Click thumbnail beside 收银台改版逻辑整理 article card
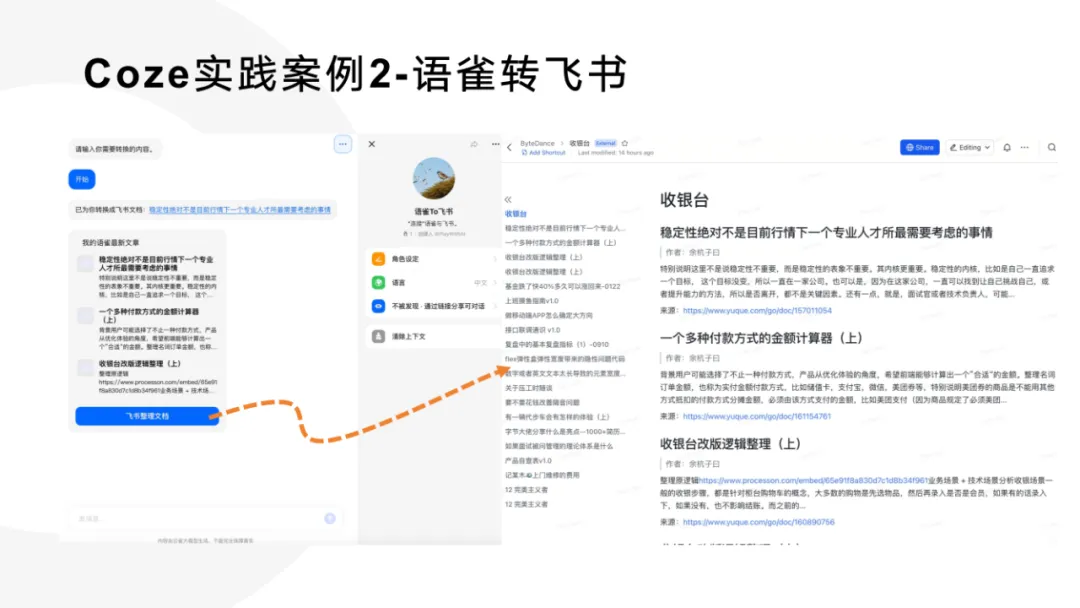The width and height of the screenshot is (1080, 608). point(85,367)
